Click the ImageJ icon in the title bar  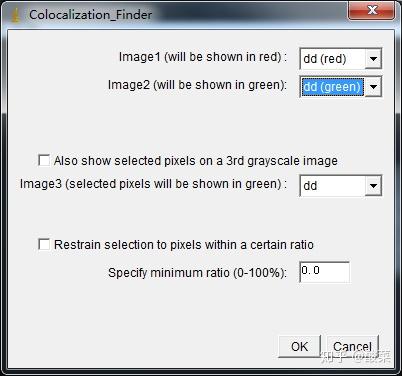(15, 15)
